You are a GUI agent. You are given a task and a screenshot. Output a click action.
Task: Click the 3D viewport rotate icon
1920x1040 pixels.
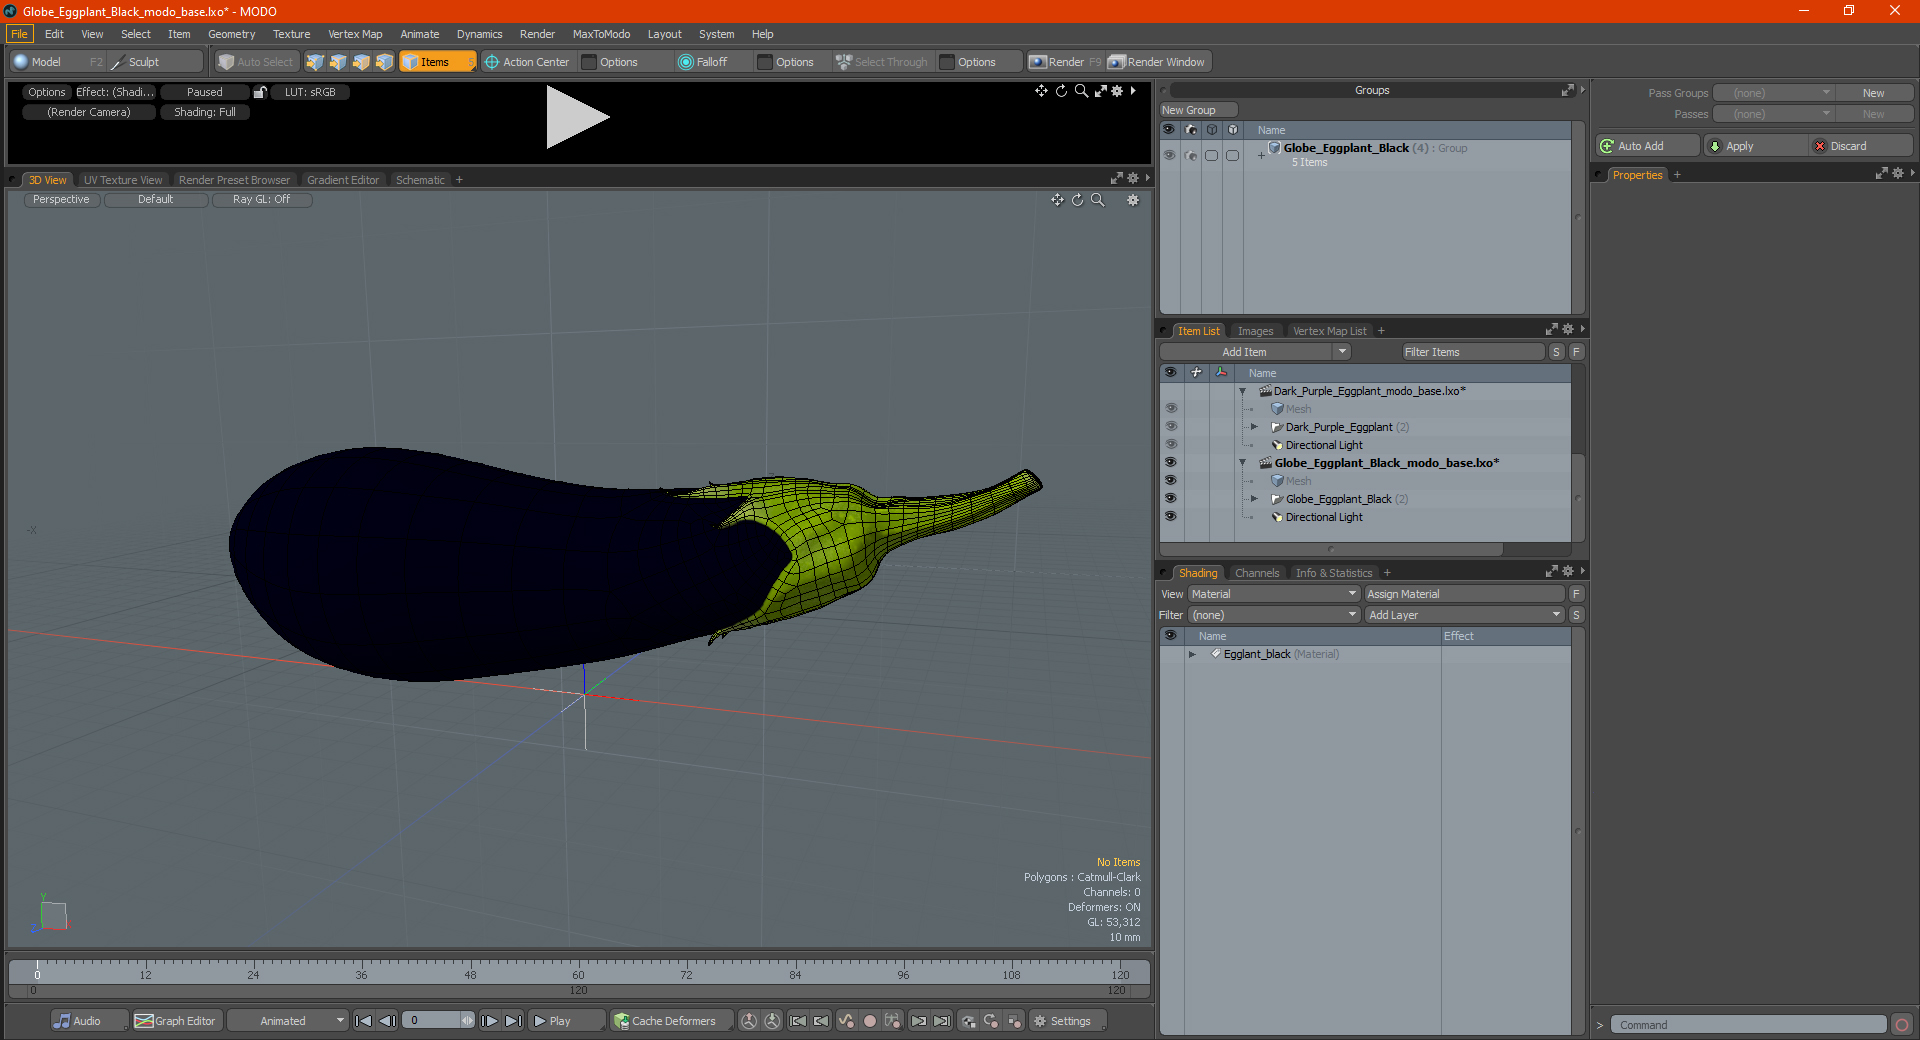[x=1077, y=200]
